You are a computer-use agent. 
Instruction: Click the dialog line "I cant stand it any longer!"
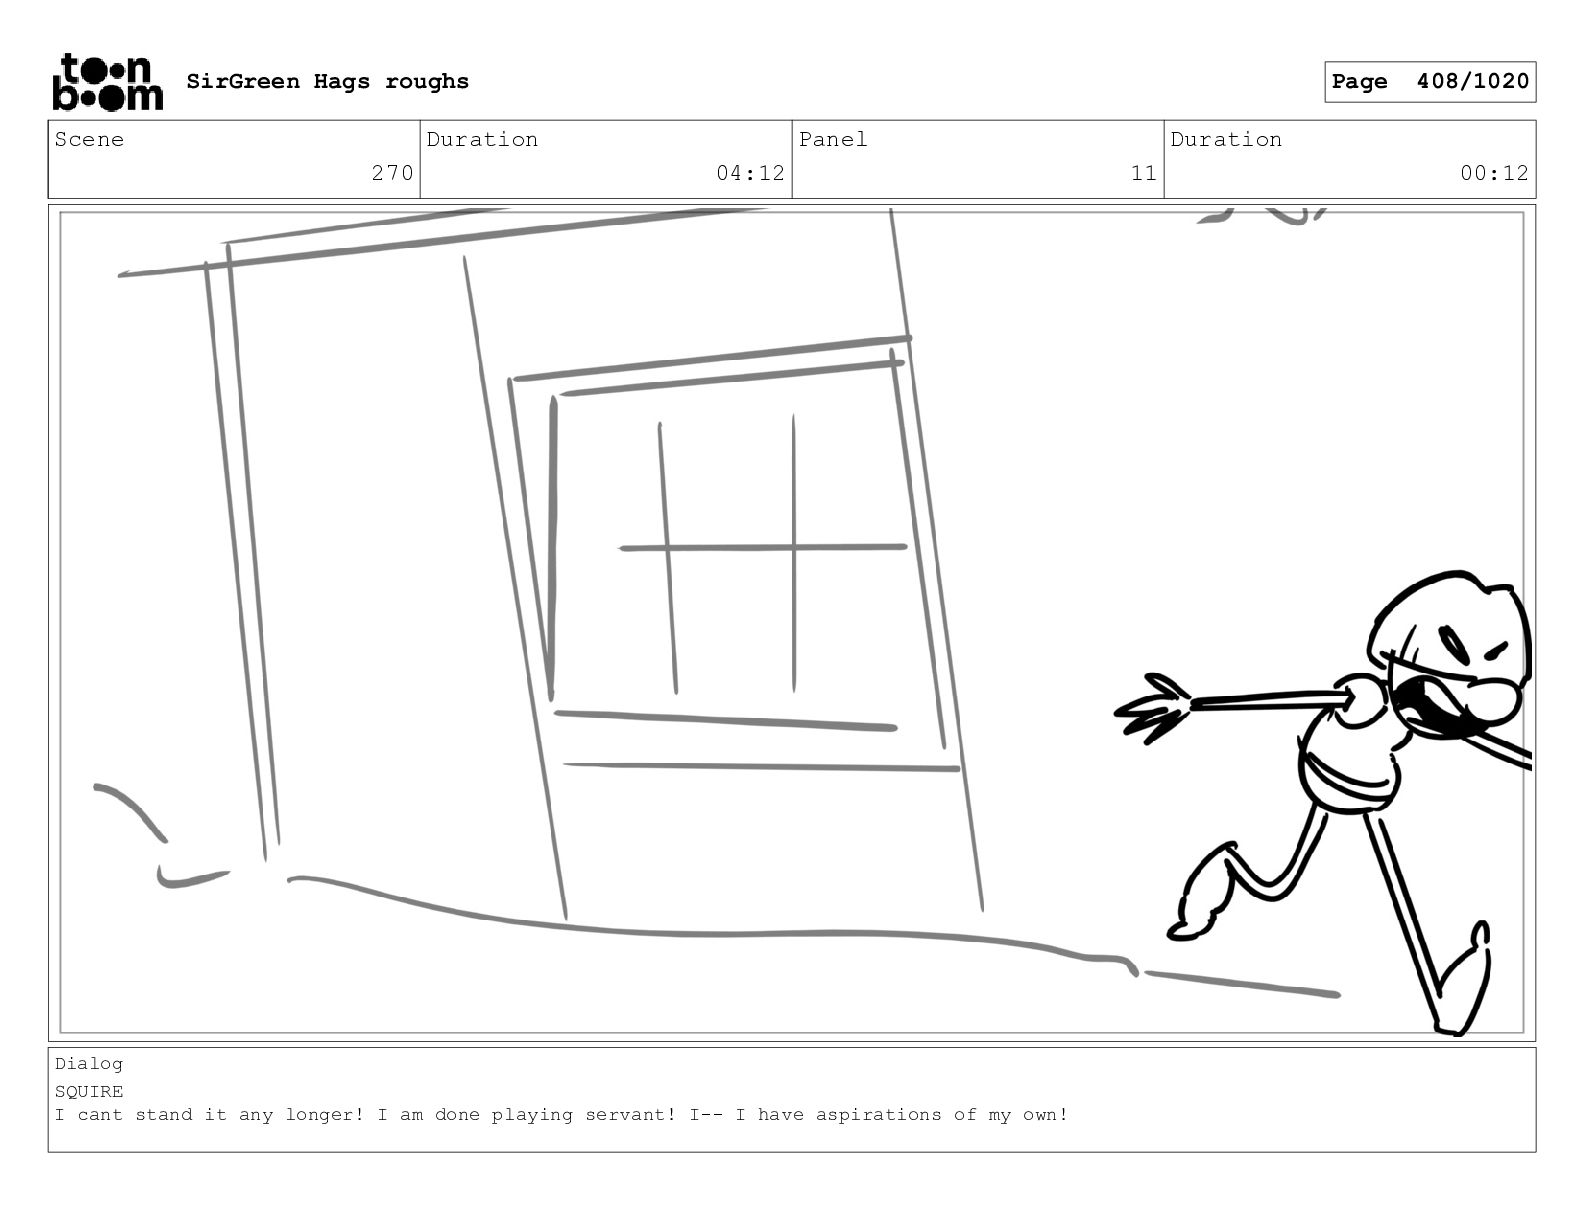[x=210, y=1115]
